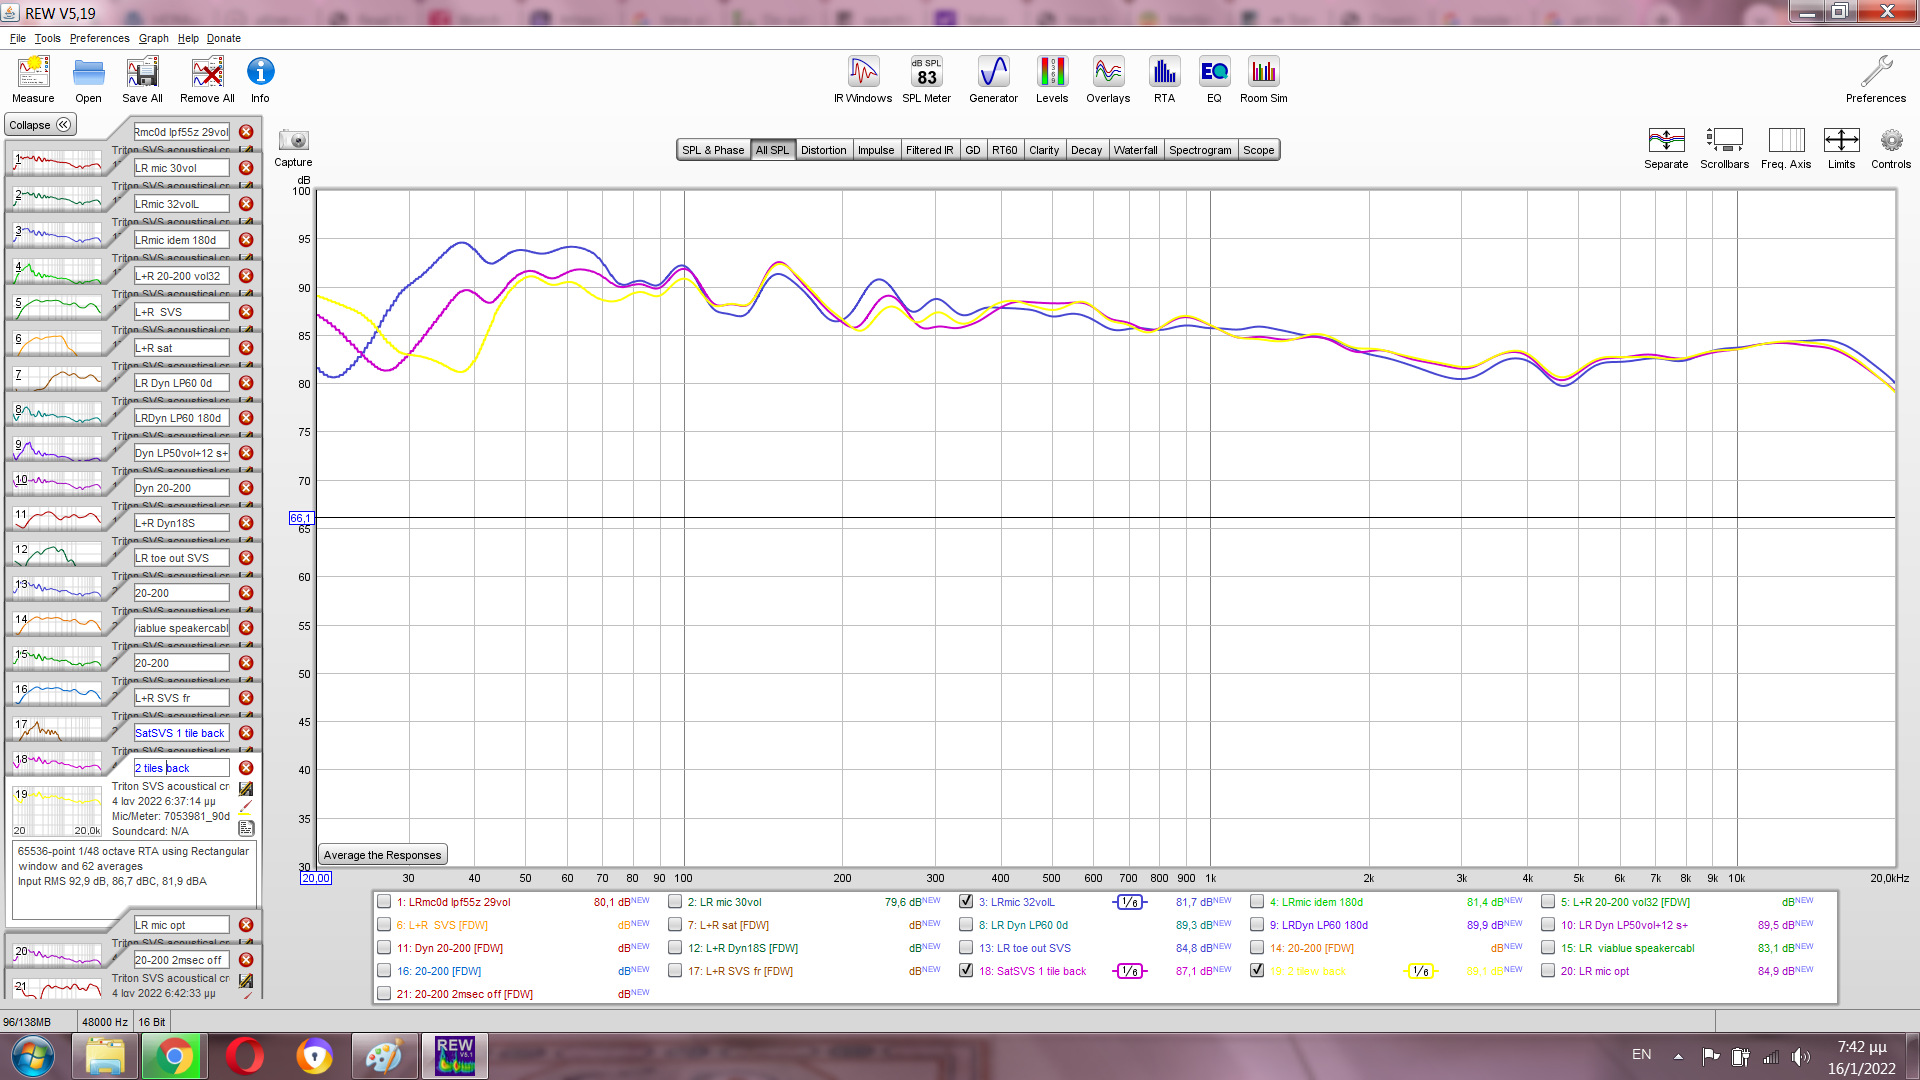Click the Separate traces icon
Image resolution: width=1920 pixels, height=1080 pixels.
(x=1666, y=148)
